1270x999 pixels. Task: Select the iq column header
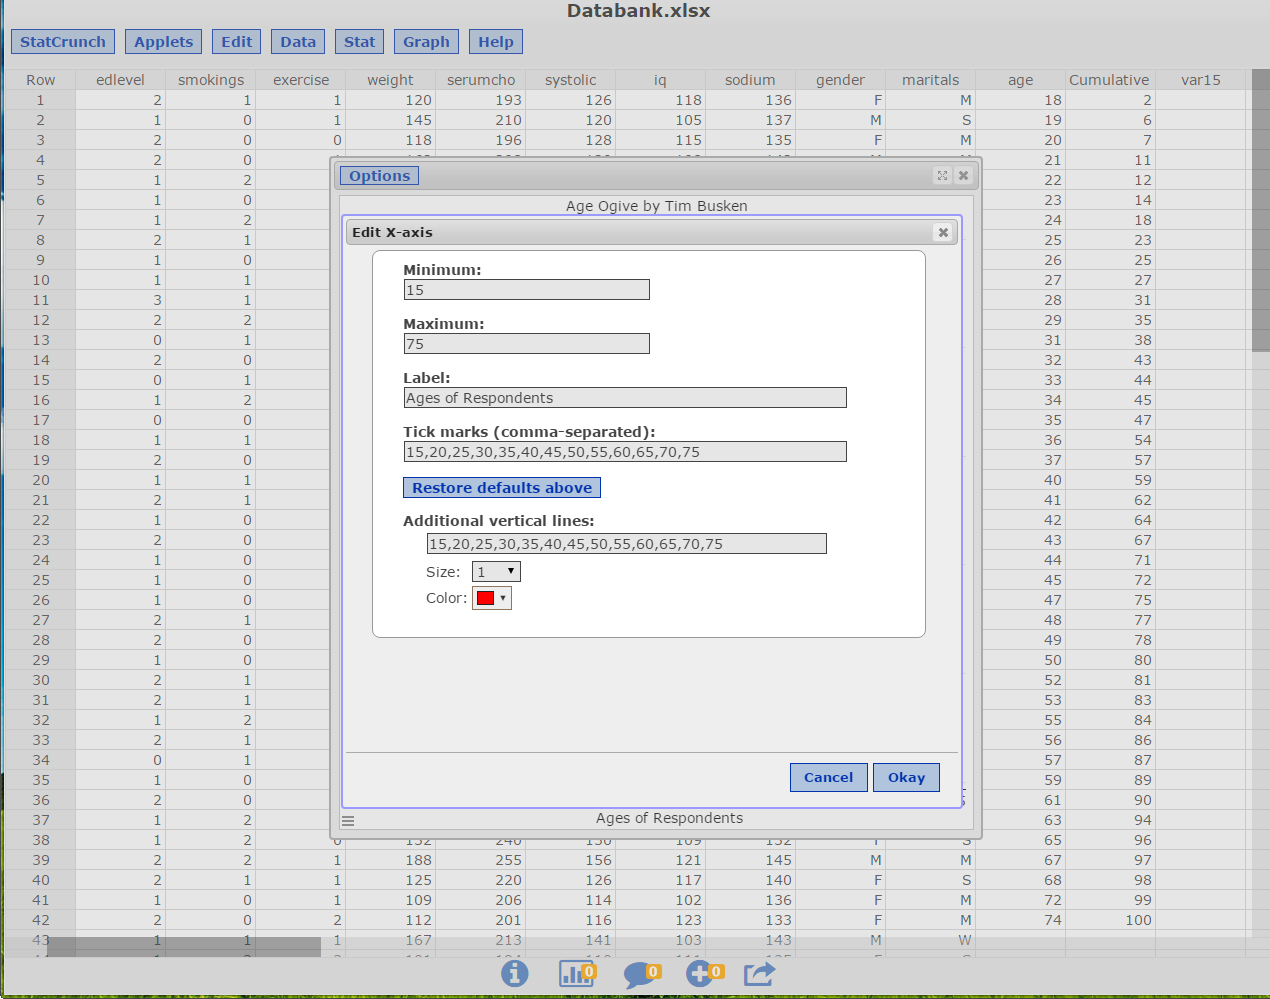tap(660, 80)
